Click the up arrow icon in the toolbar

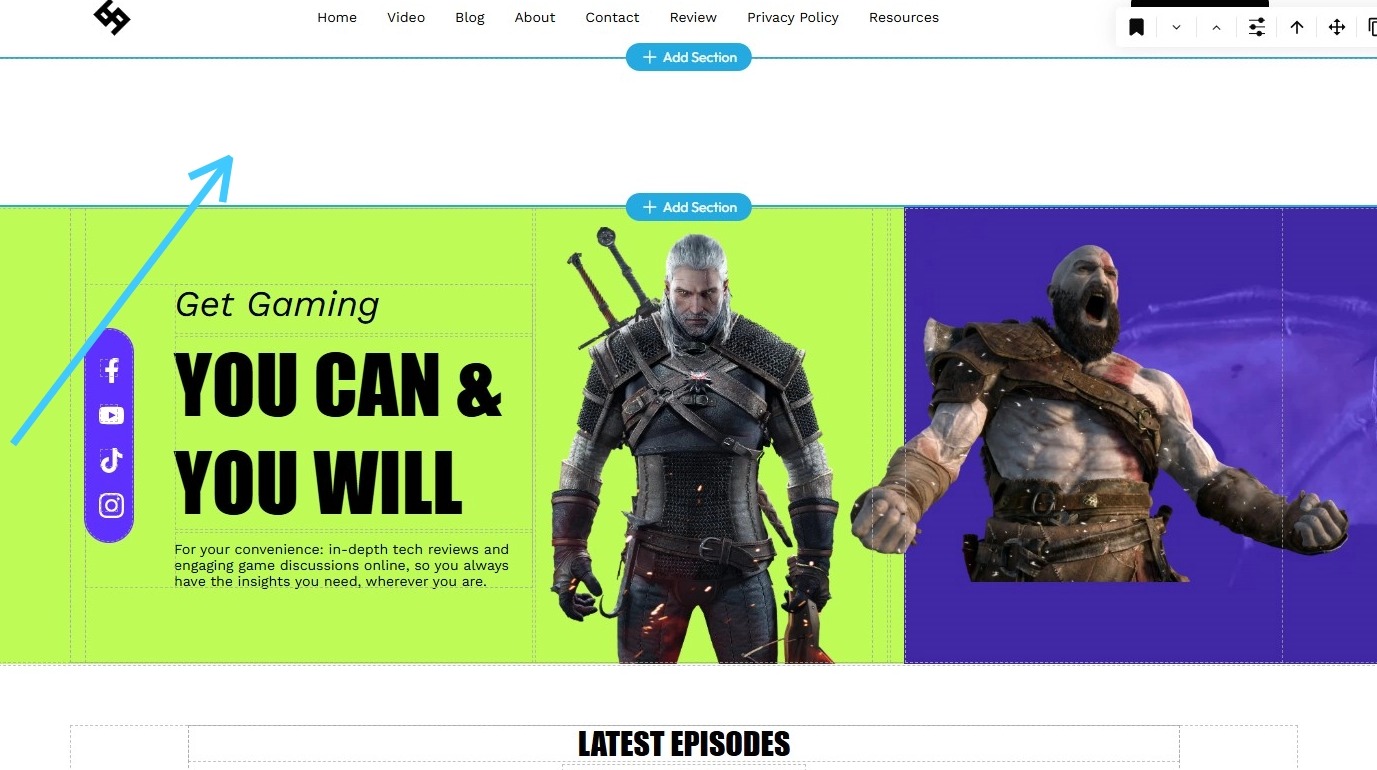pyautogui.click(x=1297, y=27)
